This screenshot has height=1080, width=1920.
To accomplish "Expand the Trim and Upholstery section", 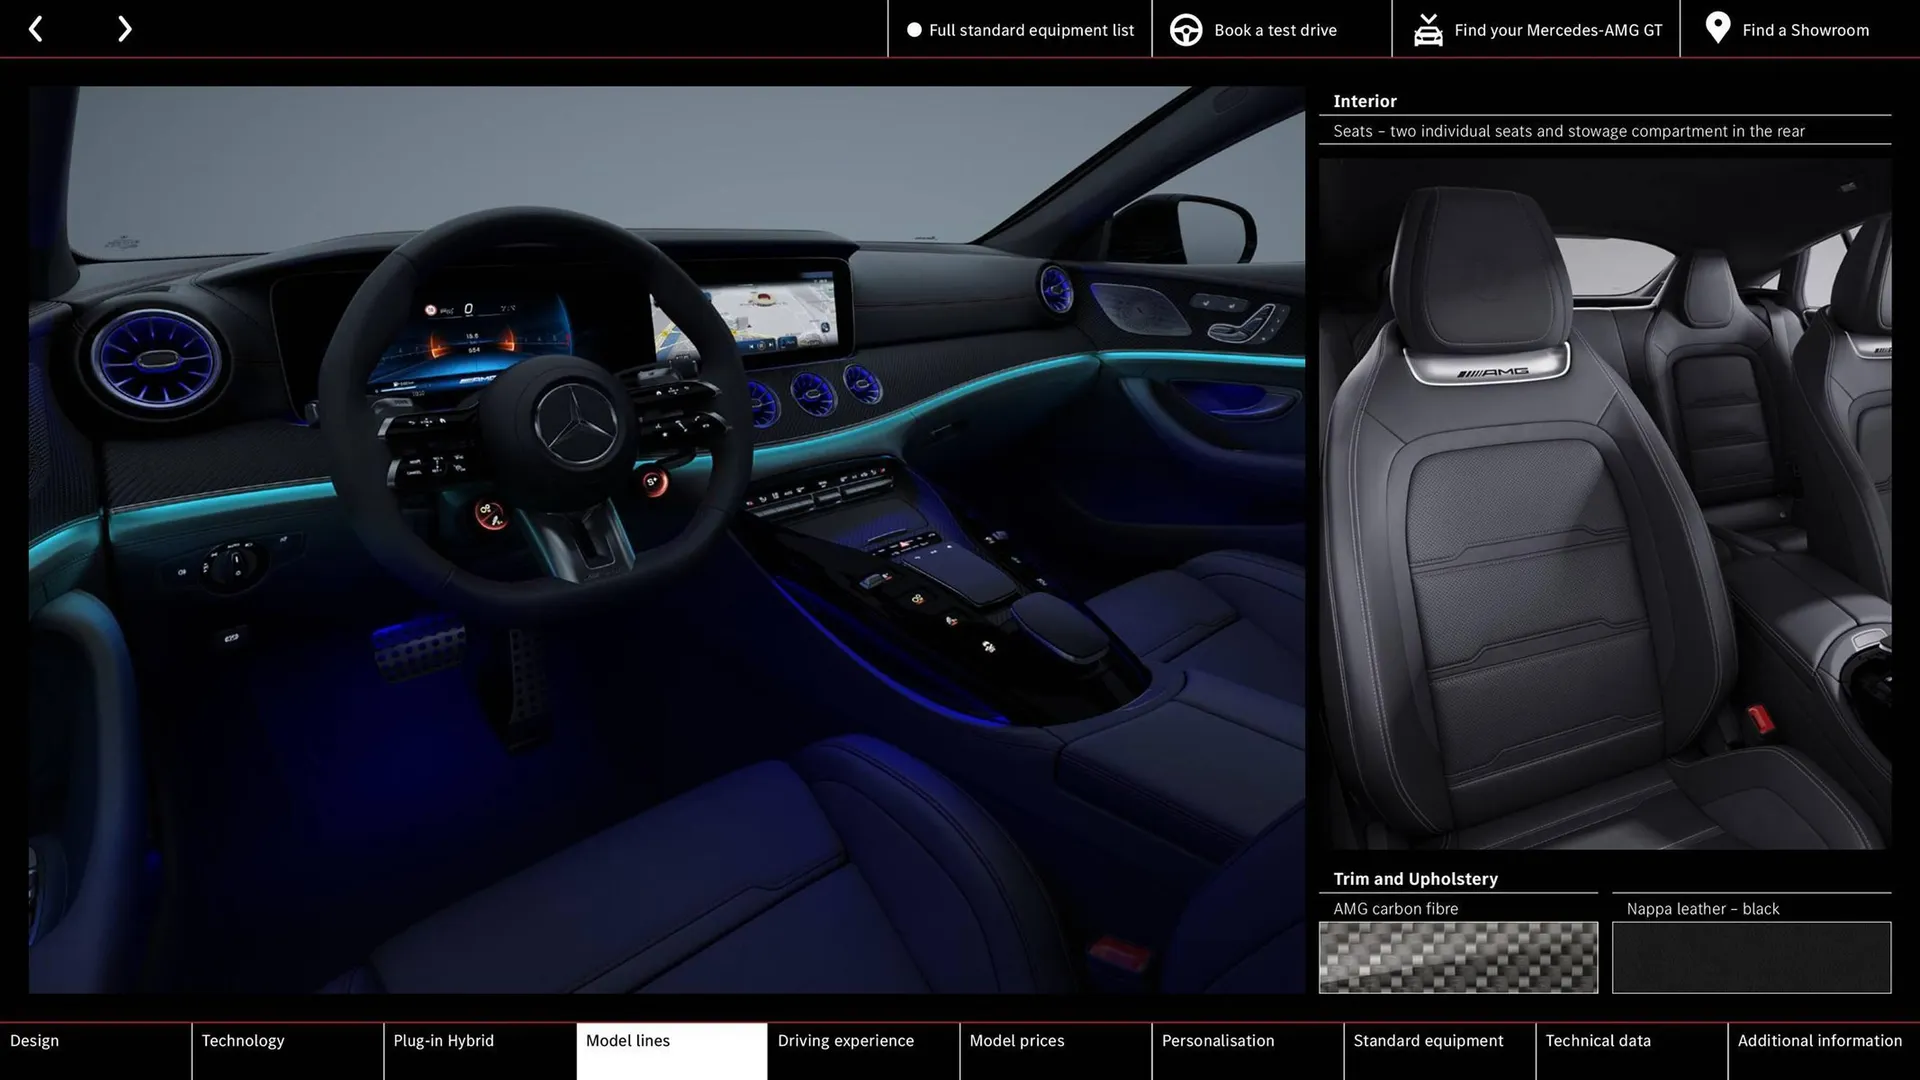I will [x=1414, y=878].
